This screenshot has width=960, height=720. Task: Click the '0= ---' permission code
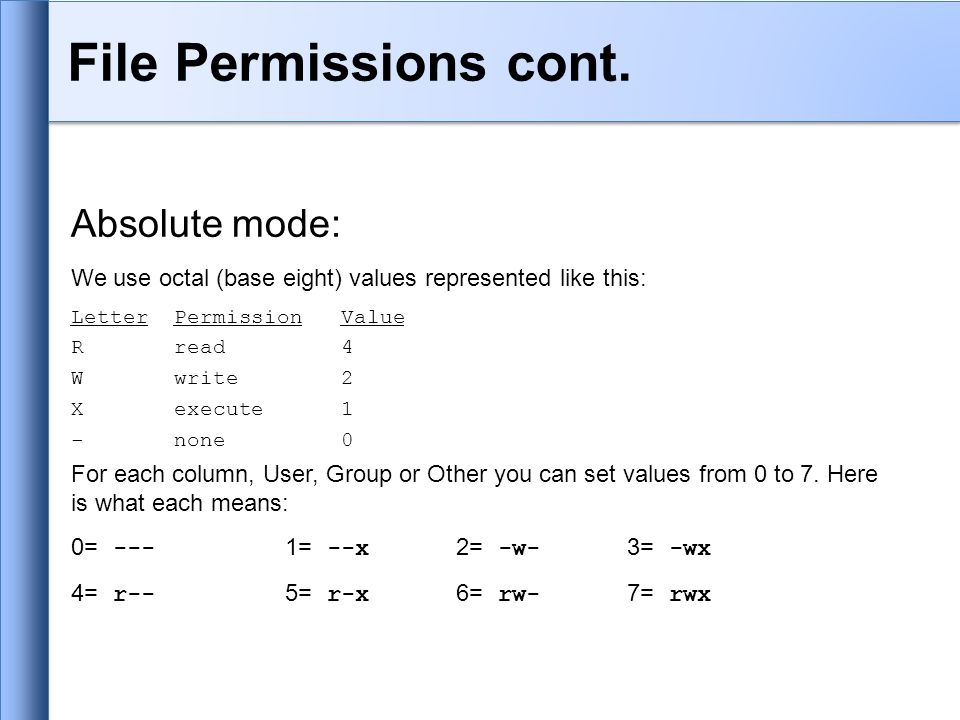click(x=113, y=547)
